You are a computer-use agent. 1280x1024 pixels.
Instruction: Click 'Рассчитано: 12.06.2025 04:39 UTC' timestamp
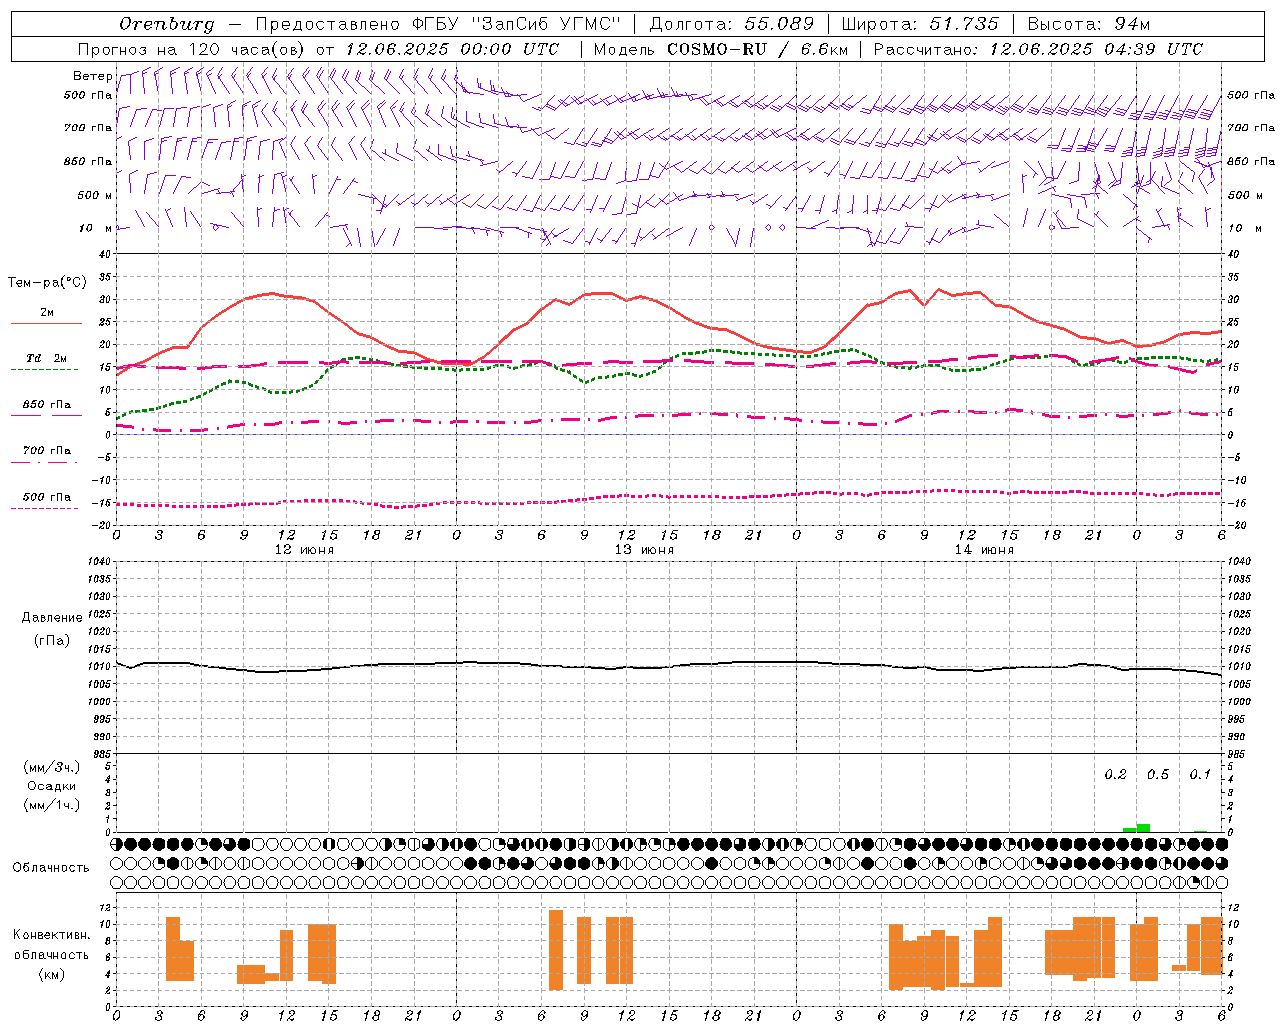pyautogui.click(x=1038, y=49)
